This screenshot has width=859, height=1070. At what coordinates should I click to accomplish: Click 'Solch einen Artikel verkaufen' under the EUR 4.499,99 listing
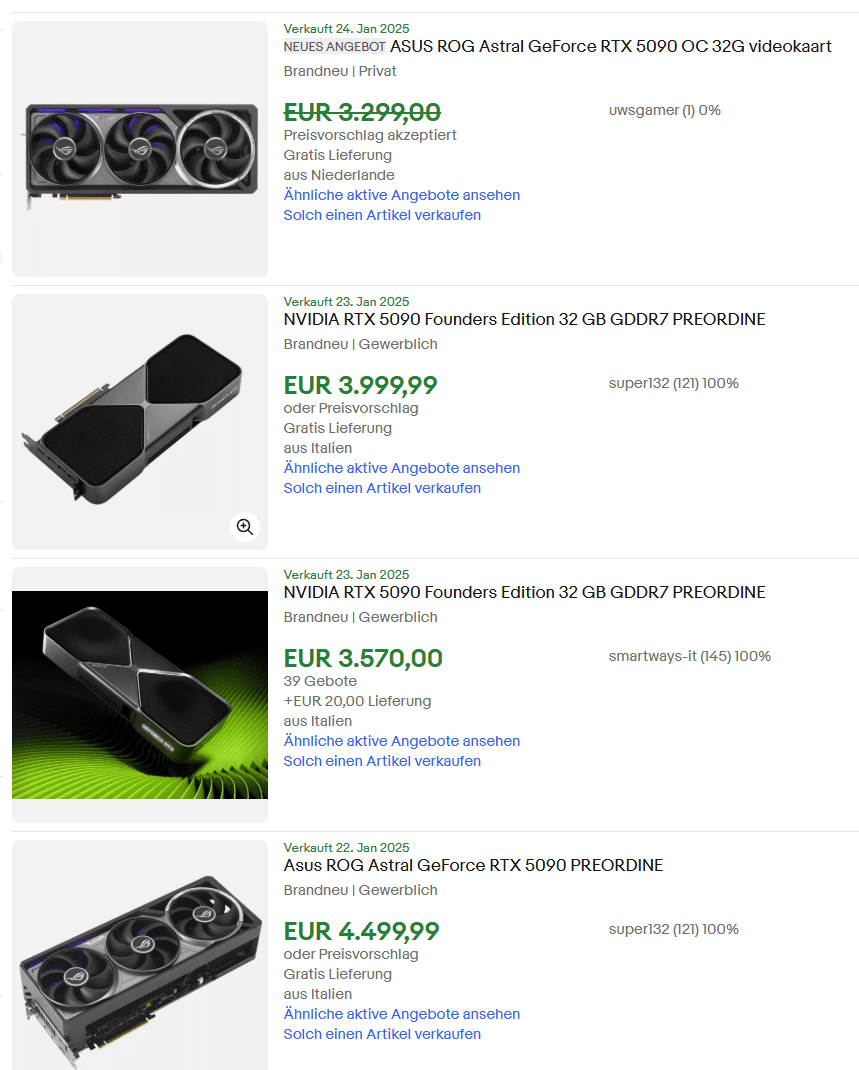click(382, 1034)
